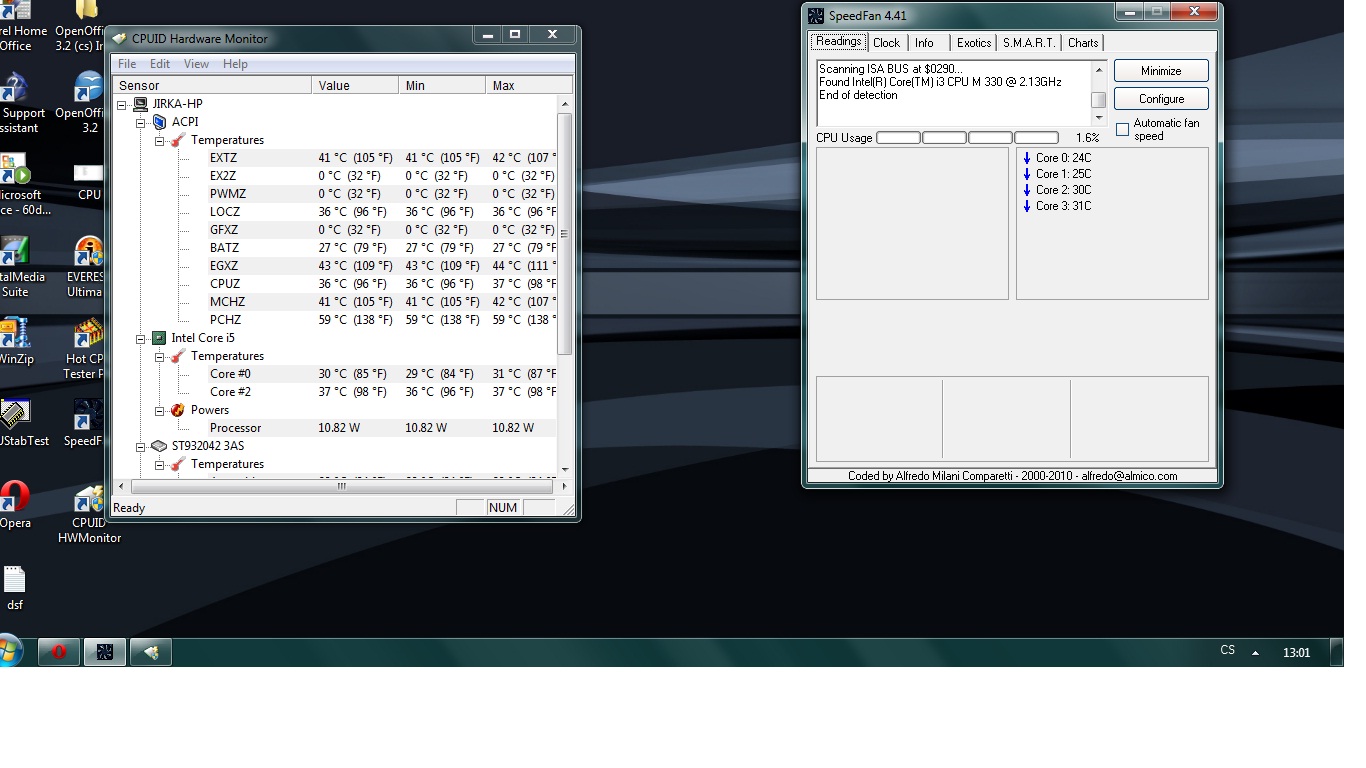Open the Opera desktop shortcut

point(14,499)
